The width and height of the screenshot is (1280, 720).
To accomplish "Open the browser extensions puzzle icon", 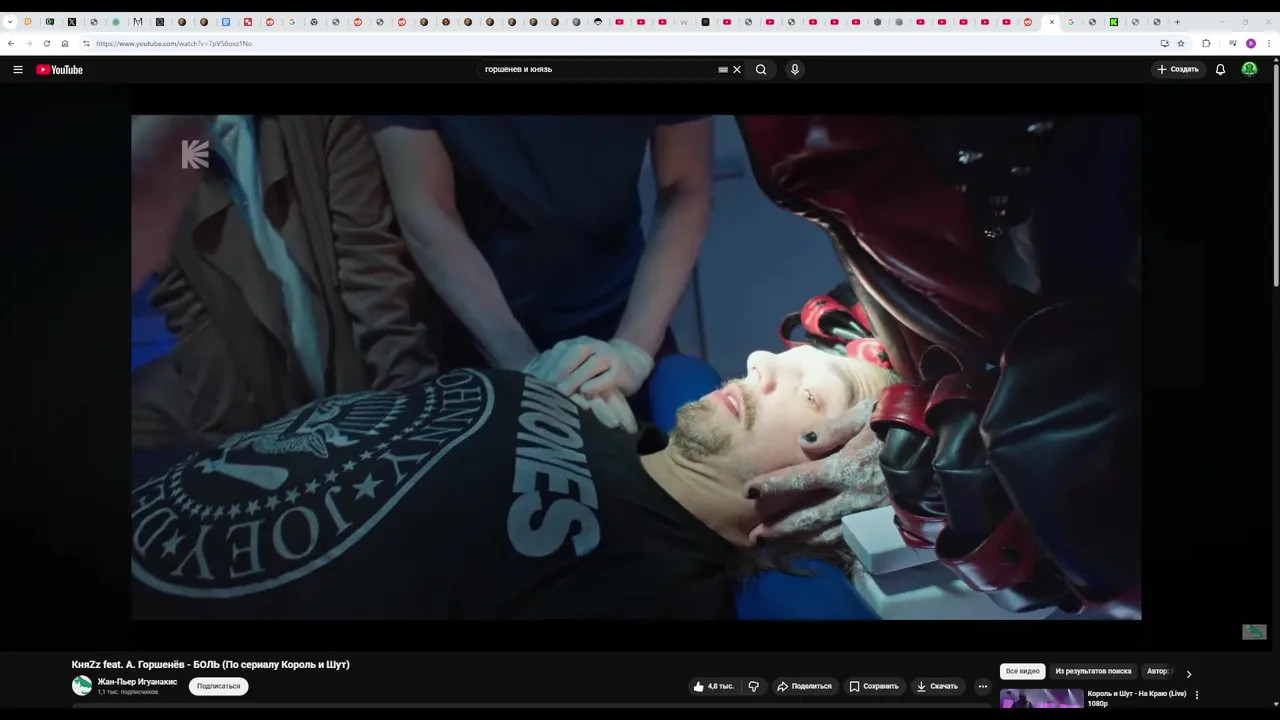I will 1206,43.
